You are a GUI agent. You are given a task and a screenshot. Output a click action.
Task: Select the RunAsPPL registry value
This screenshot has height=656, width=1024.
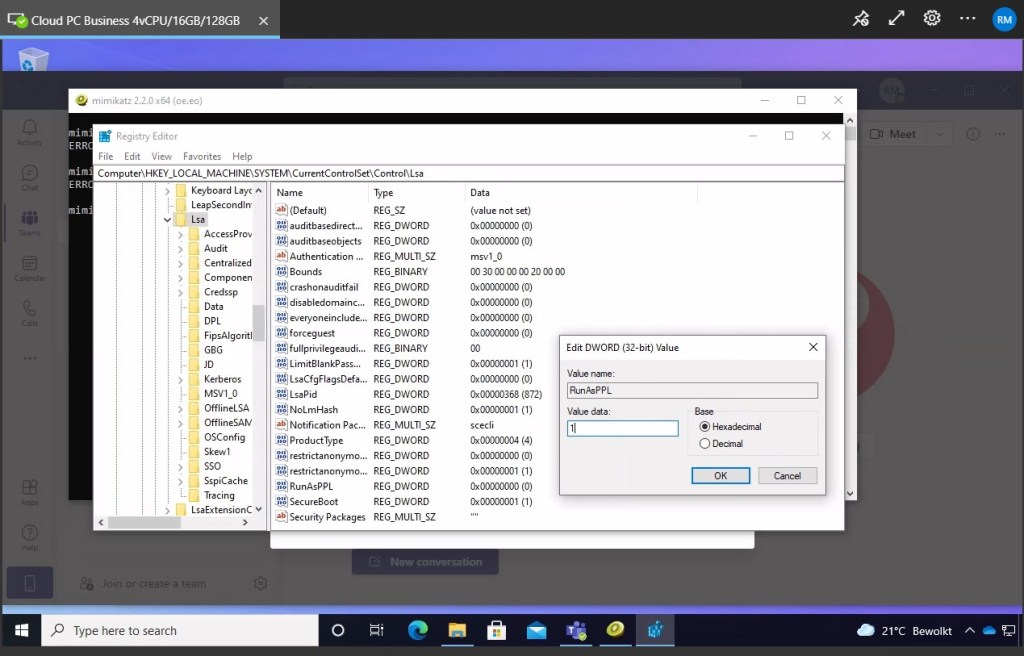311,486
